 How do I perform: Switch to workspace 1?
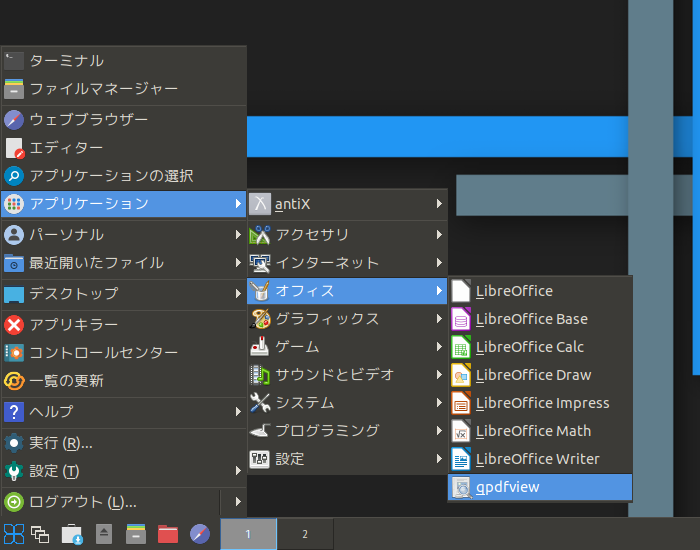248,534
